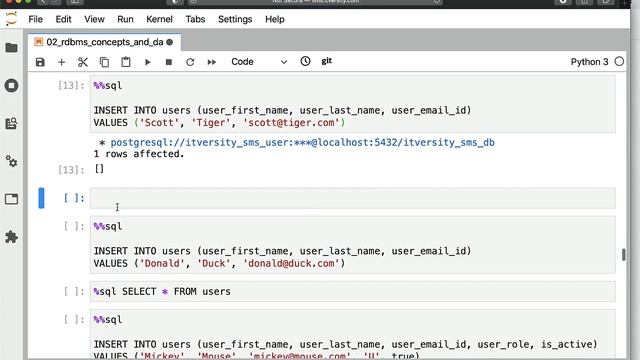This screenshot has height=360, width=640.
Task: Click the notebook vertical scrollbar thumb
Action: (624, 255)
